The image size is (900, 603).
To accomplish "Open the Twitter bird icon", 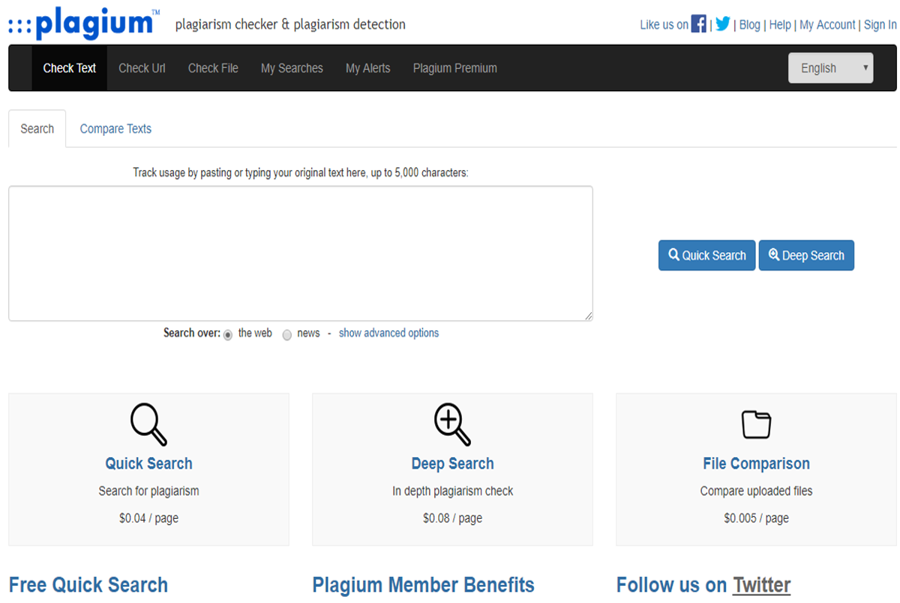I will [x=723, y=24].
